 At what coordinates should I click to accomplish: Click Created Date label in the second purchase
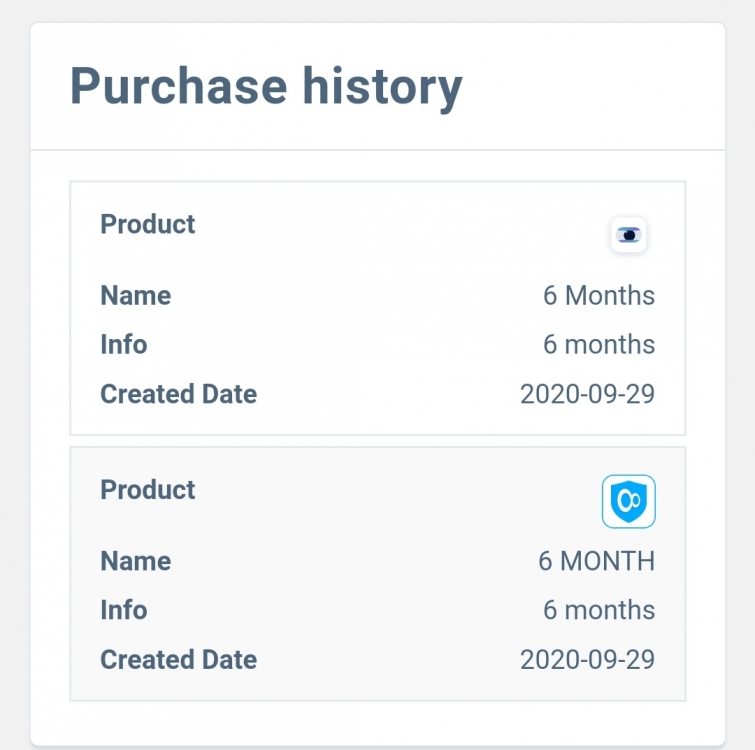[178, 660]
